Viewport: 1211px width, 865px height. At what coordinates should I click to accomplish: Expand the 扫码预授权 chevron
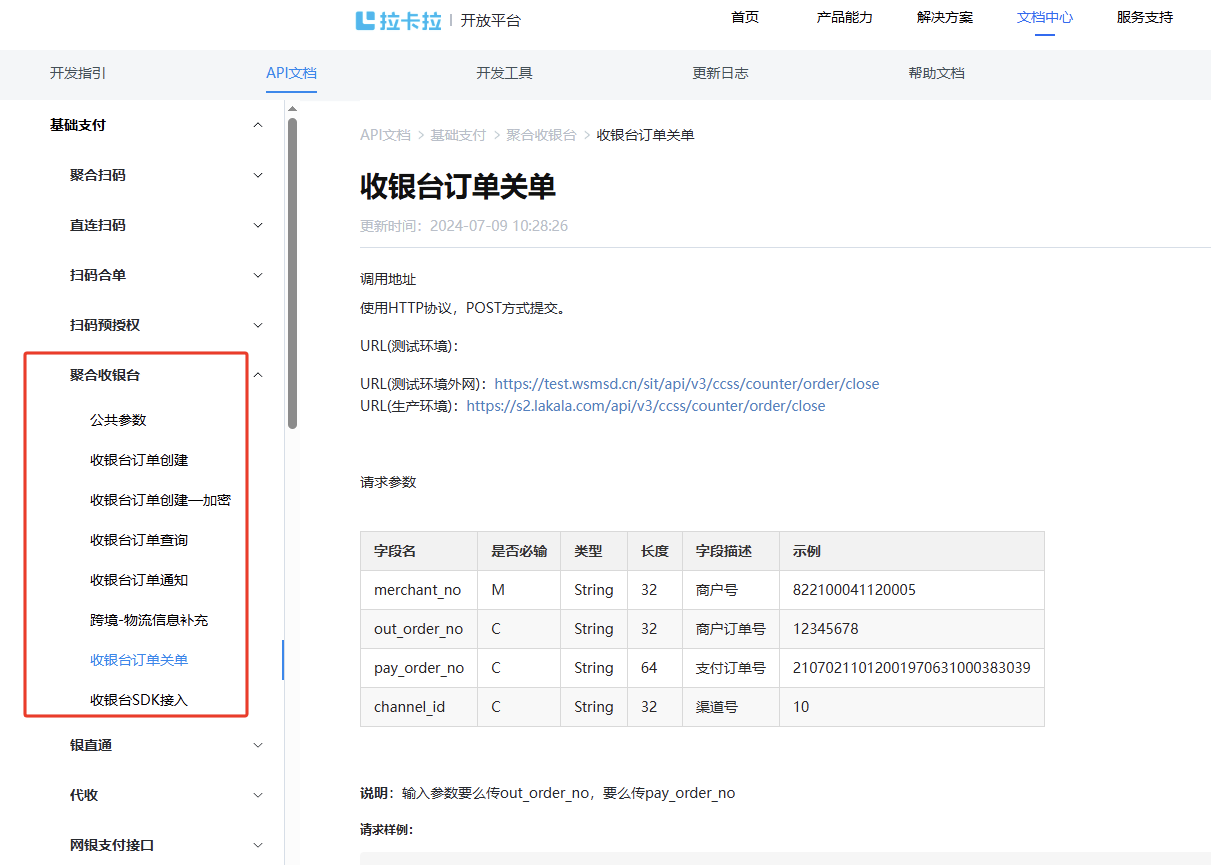point(258,325)
